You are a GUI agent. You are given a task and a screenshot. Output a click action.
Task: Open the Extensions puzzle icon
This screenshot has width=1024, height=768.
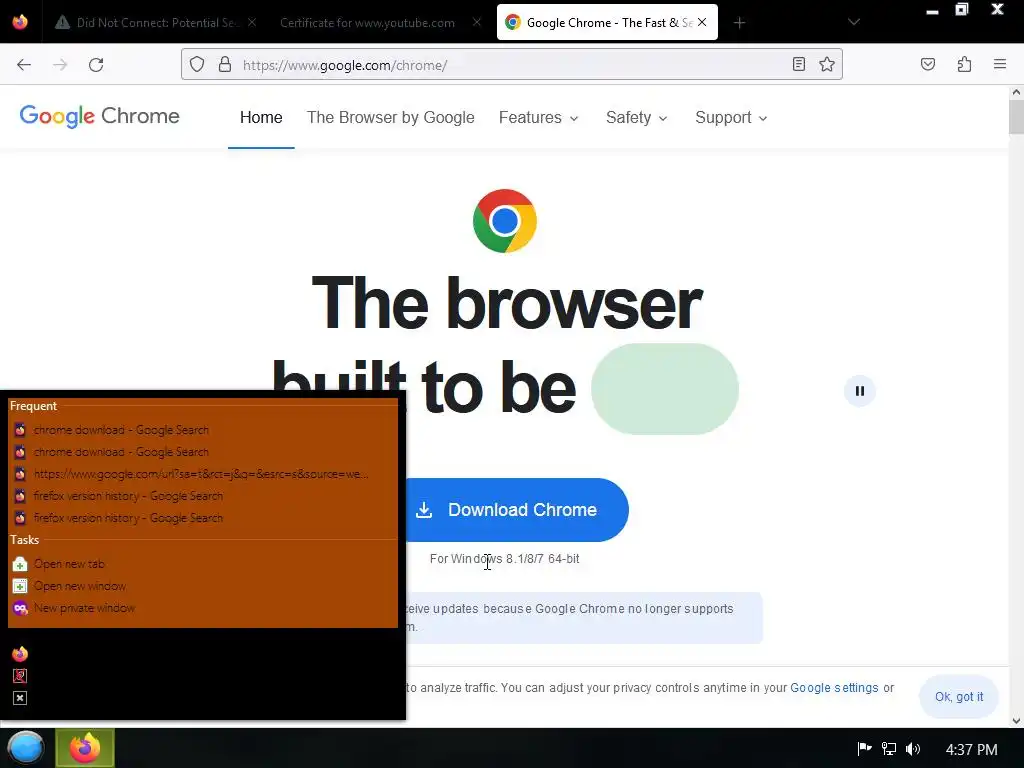[965, 64]
